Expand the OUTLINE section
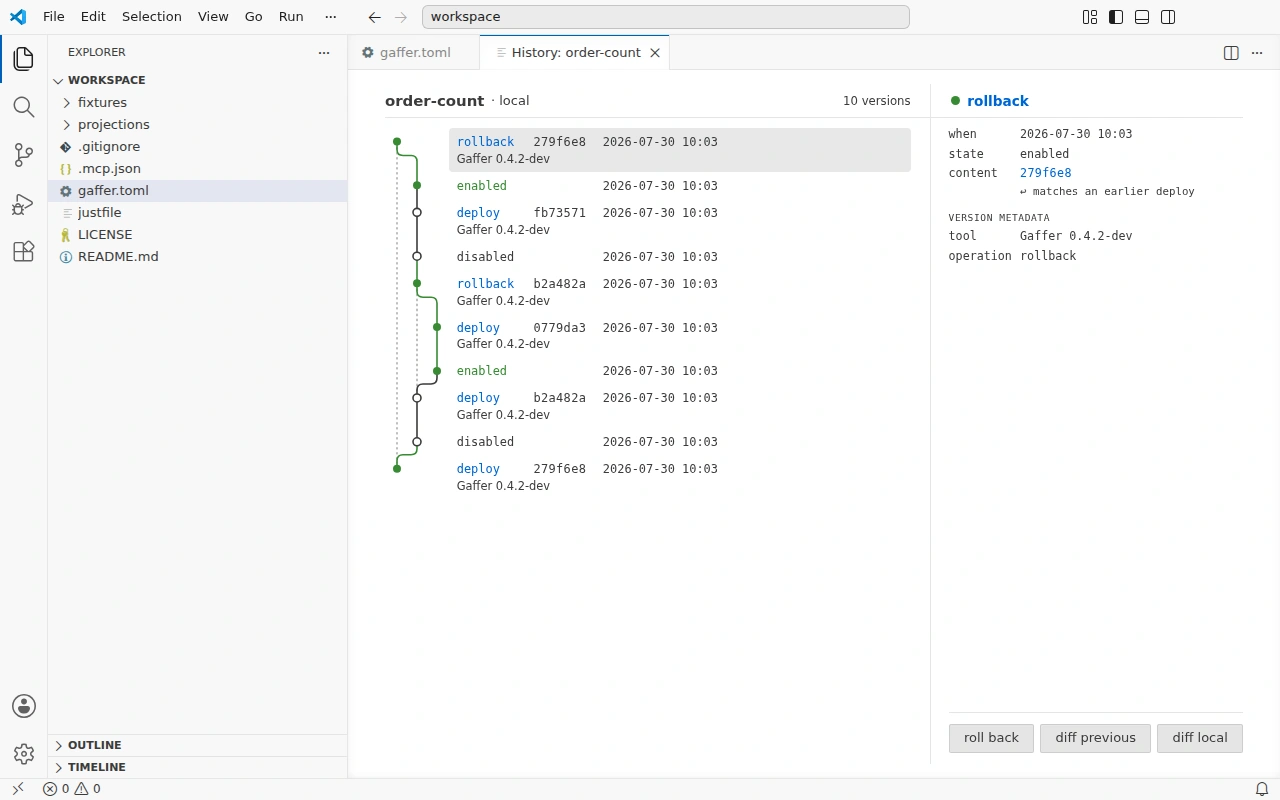The width and height of the screenshot is (1280, 800). (x=197, y=745)
